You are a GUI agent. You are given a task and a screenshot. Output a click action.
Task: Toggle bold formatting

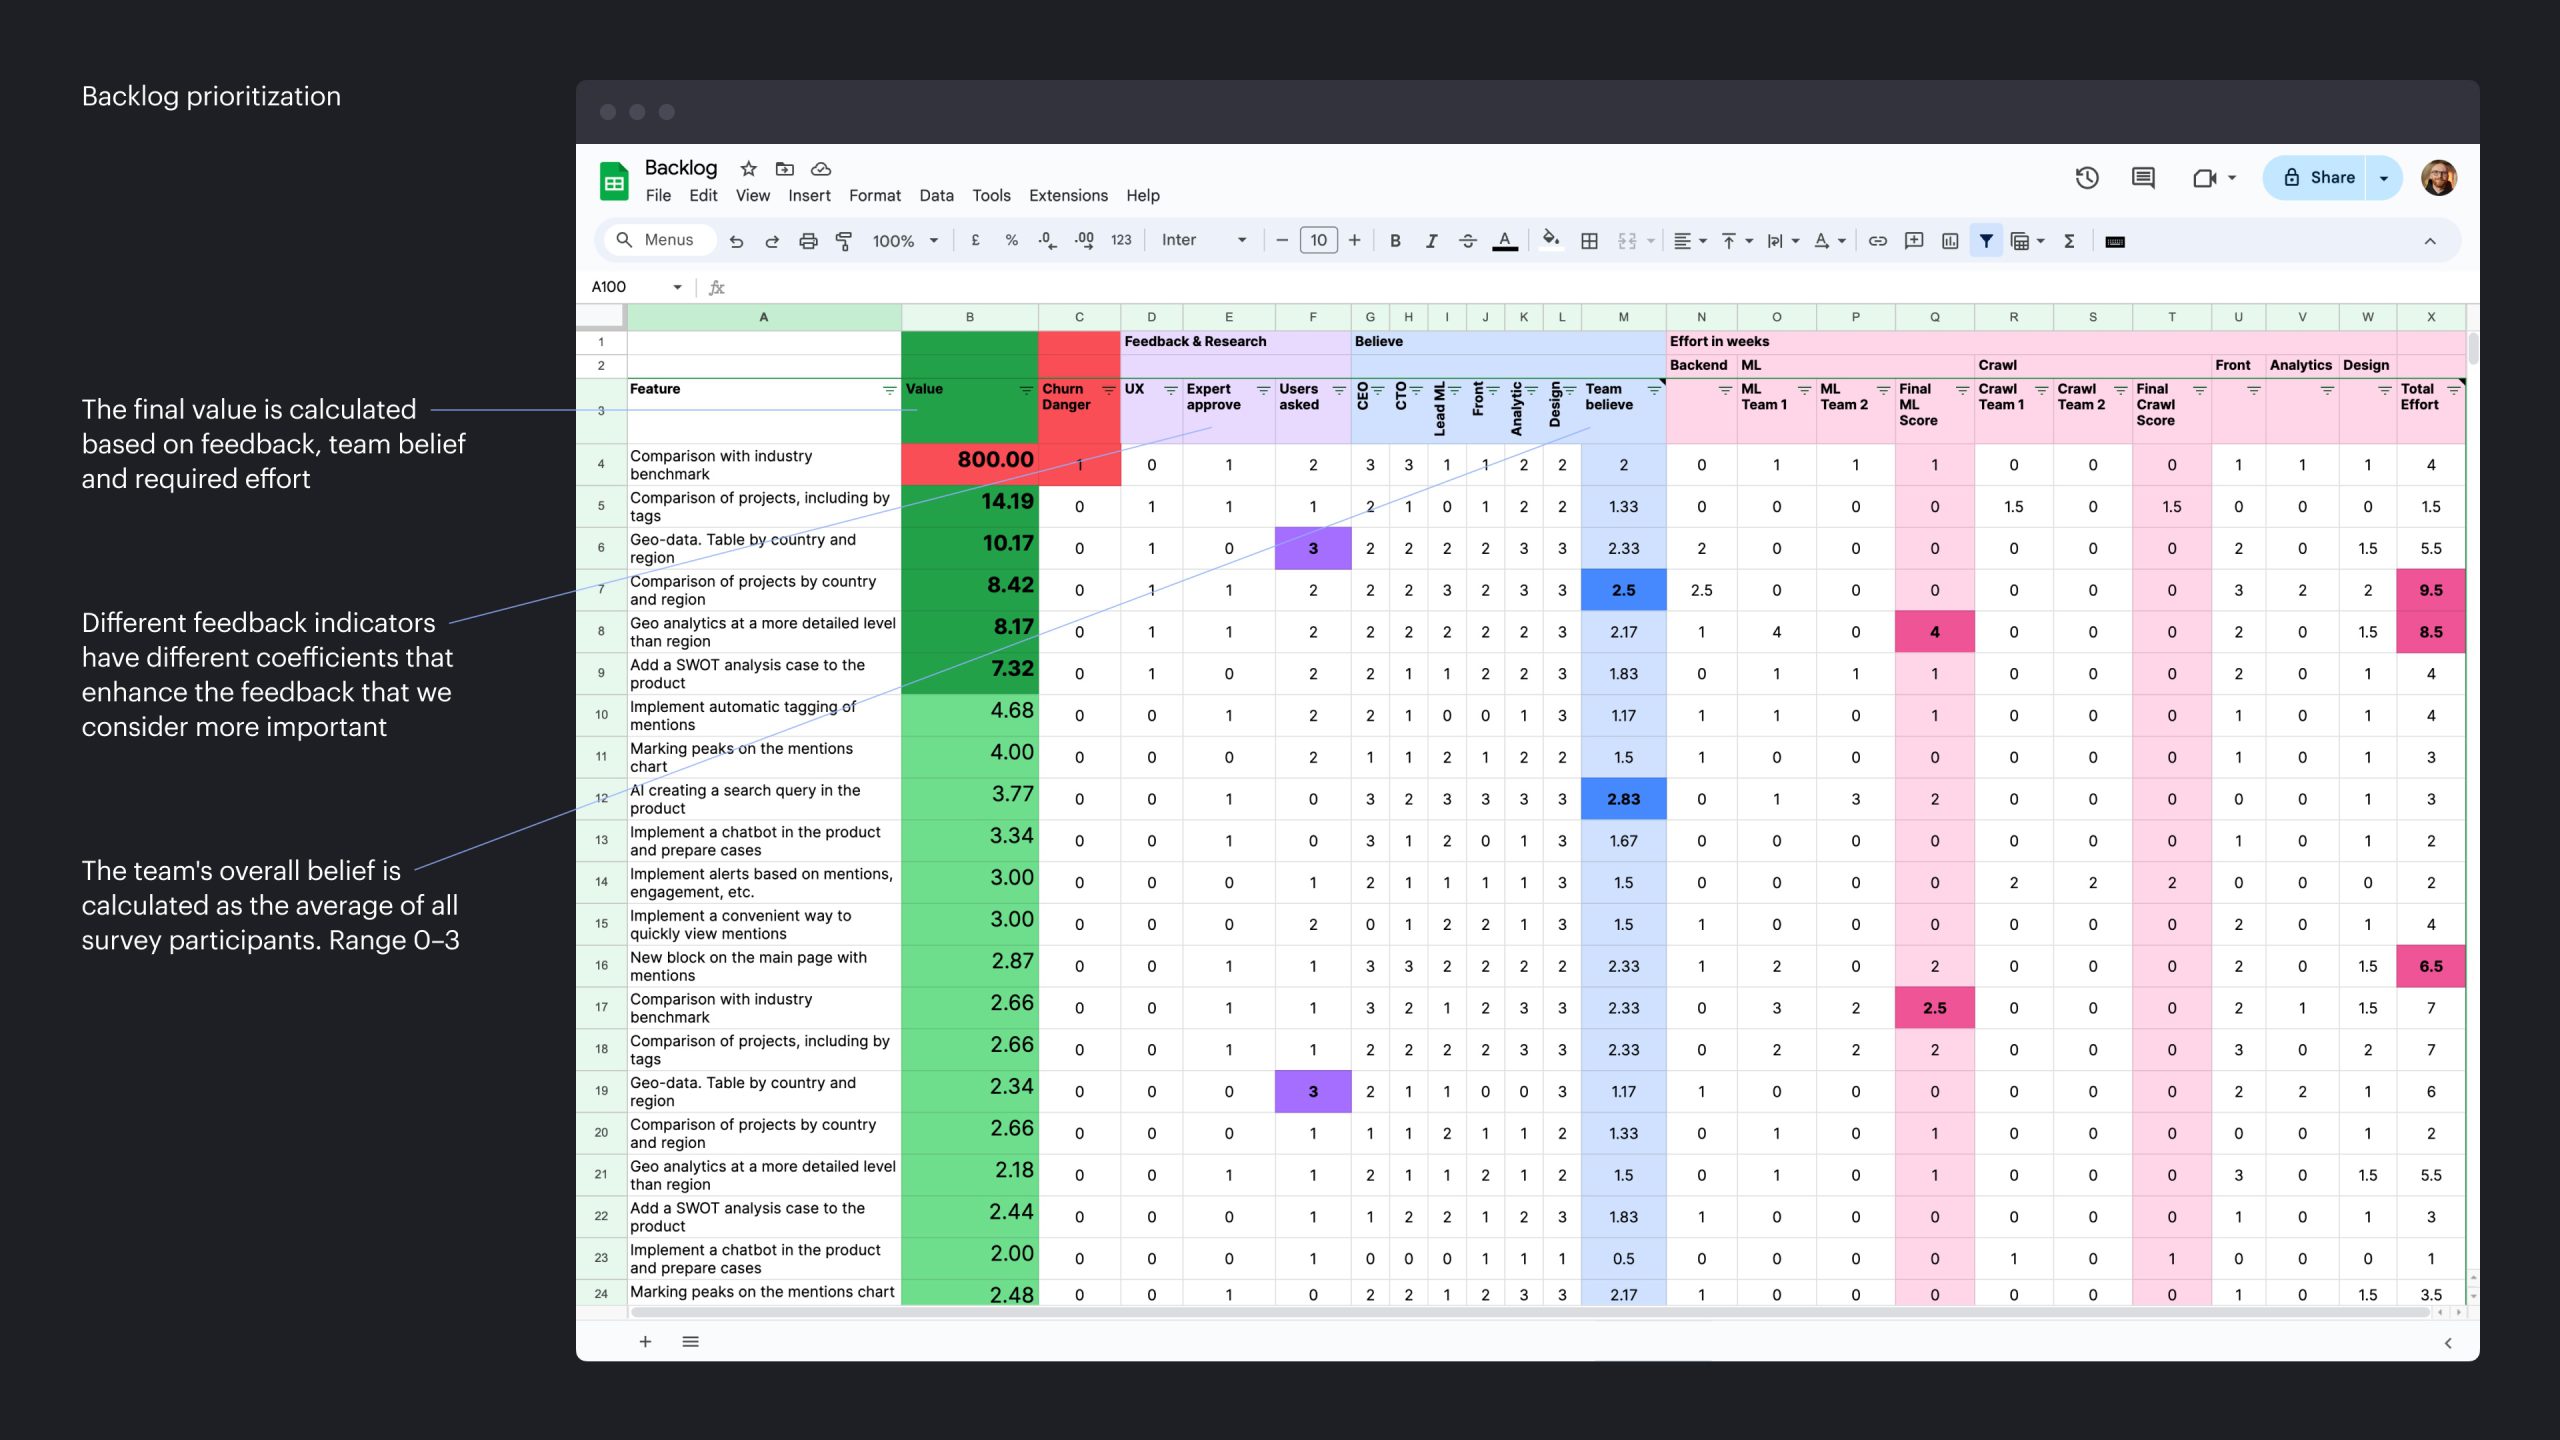[1394, 241]
